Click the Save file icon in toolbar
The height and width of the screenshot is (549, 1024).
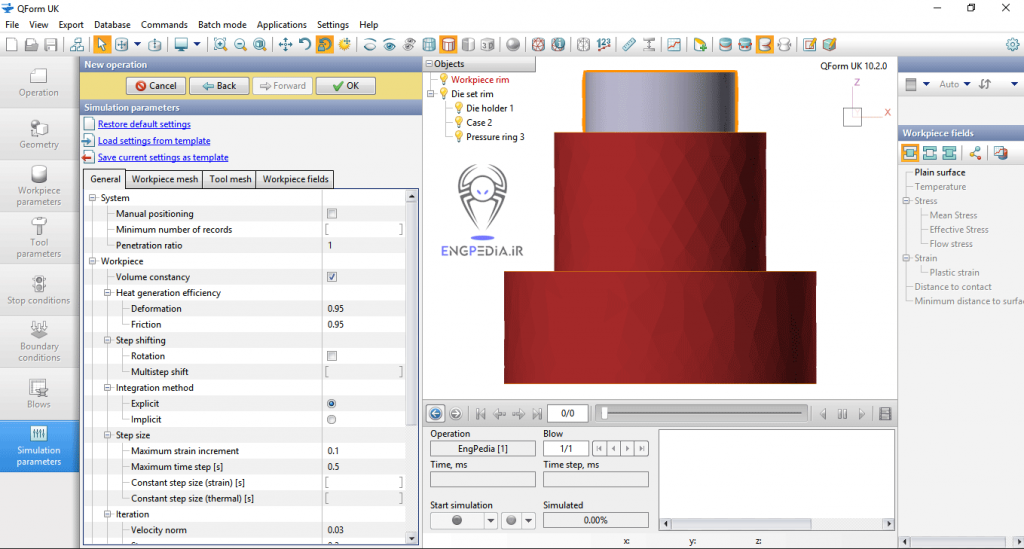click(x=51, y=44)
